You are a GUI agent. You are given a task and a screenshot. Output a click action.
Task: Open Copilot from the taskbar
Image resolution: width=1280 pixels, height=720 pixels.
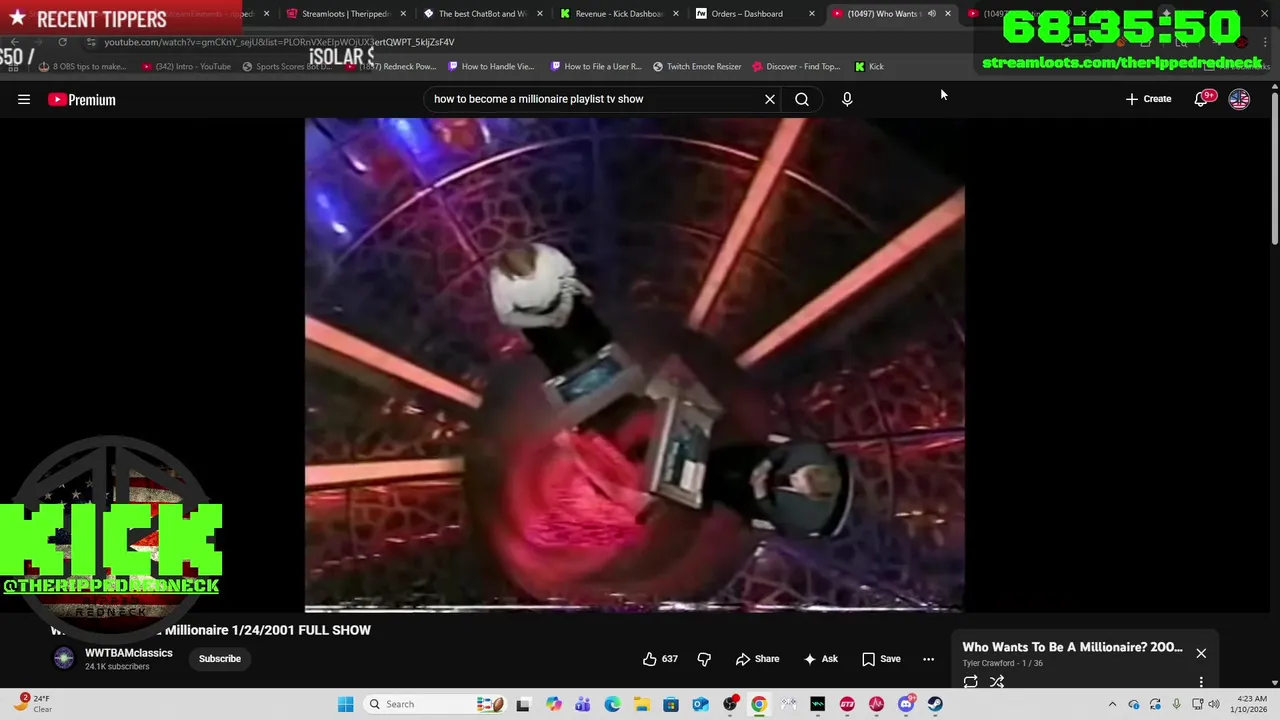pyautogui.click(x=553, y=704)
